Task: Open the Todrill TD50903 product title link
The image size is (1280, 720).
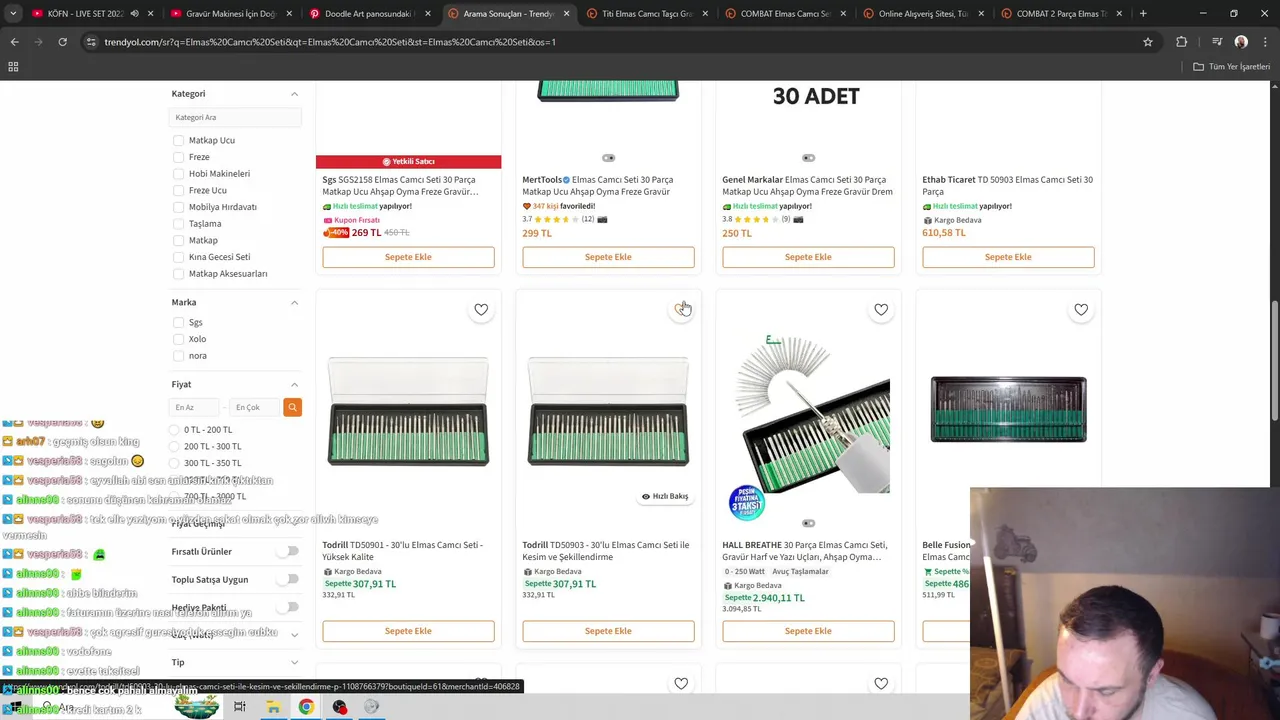Action: click(606, 551)
